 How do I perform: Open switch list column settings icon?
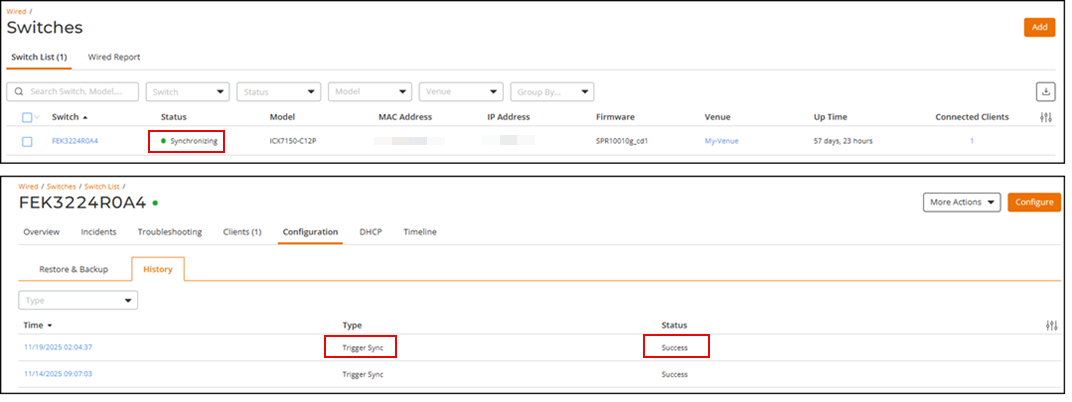(1046, 118)
